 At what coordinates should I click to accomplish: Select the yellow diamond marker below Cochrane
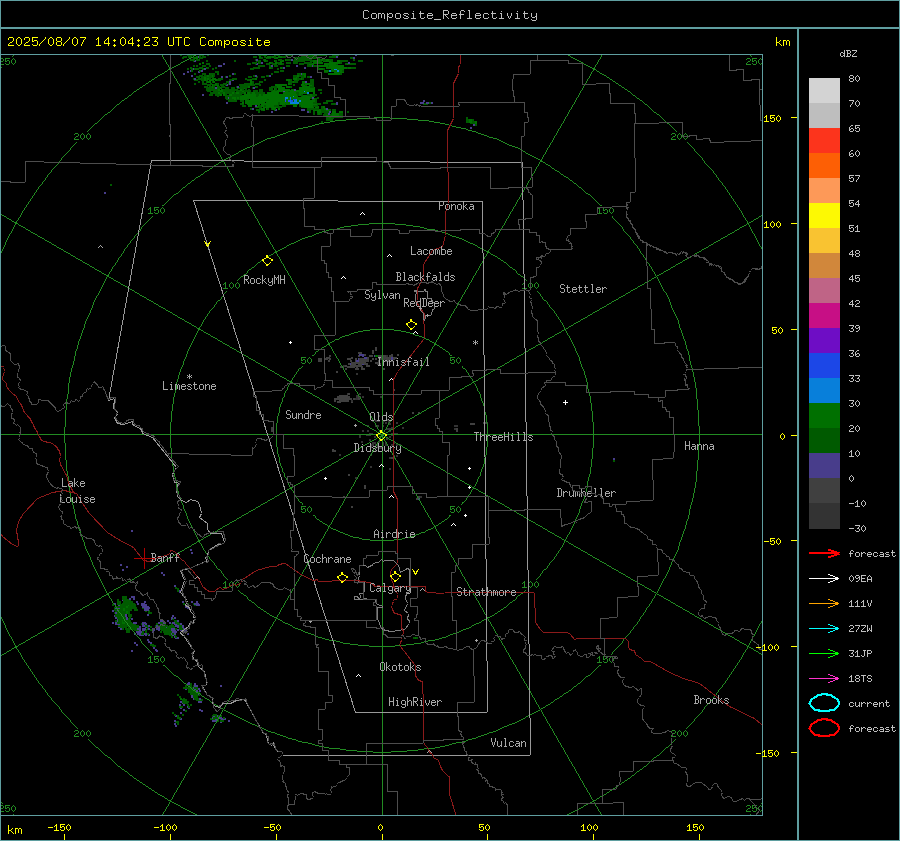(343, 577)
